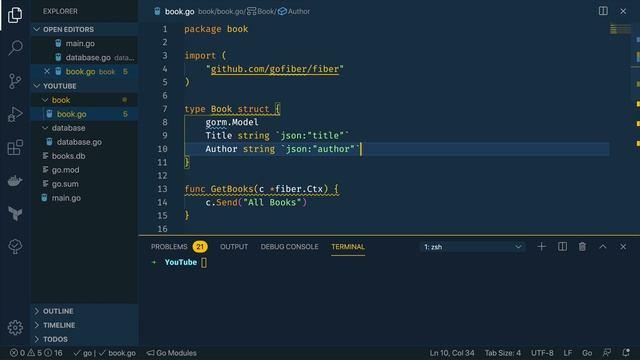The image size is (640, 360).
Task: Close book.go in Open Editors list
Action: 47,71
